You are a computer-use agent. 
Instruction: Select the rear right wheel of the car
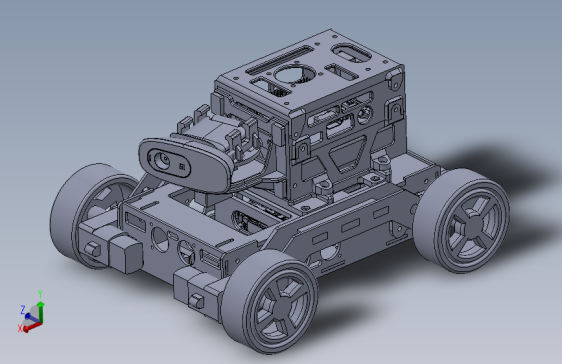[462, 220]
